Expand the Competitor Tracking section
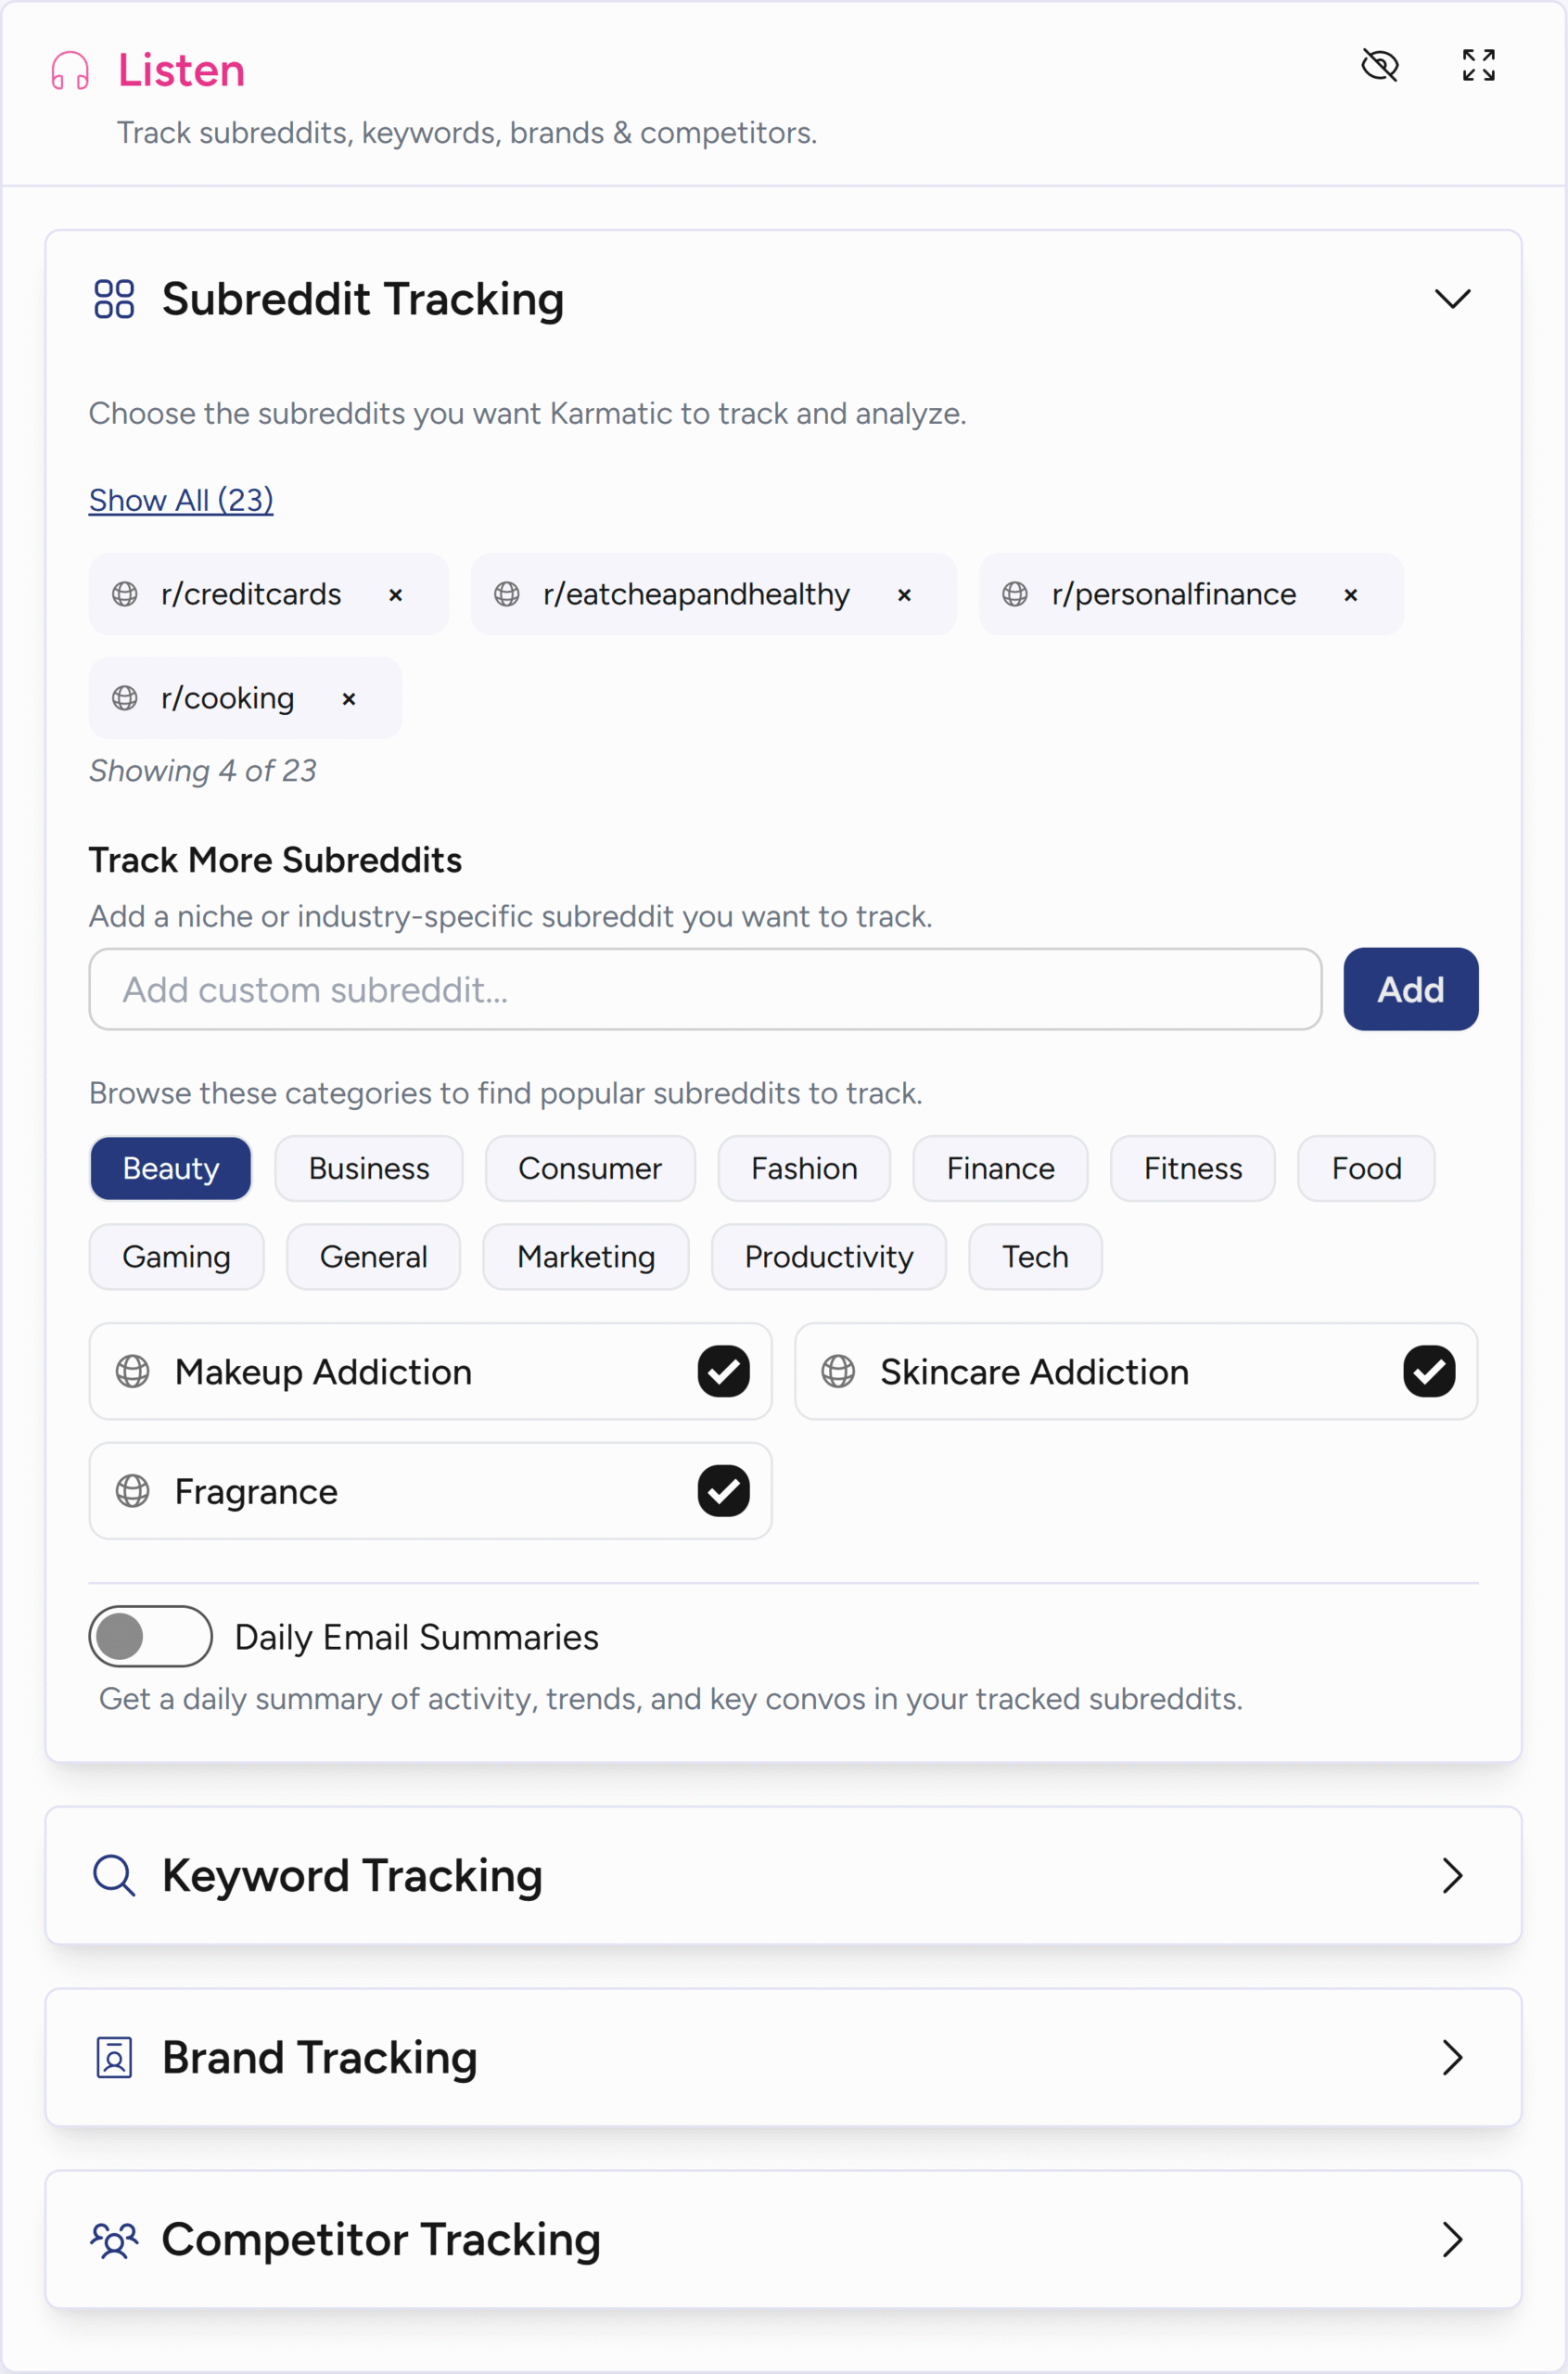 coord(1452,2239)
